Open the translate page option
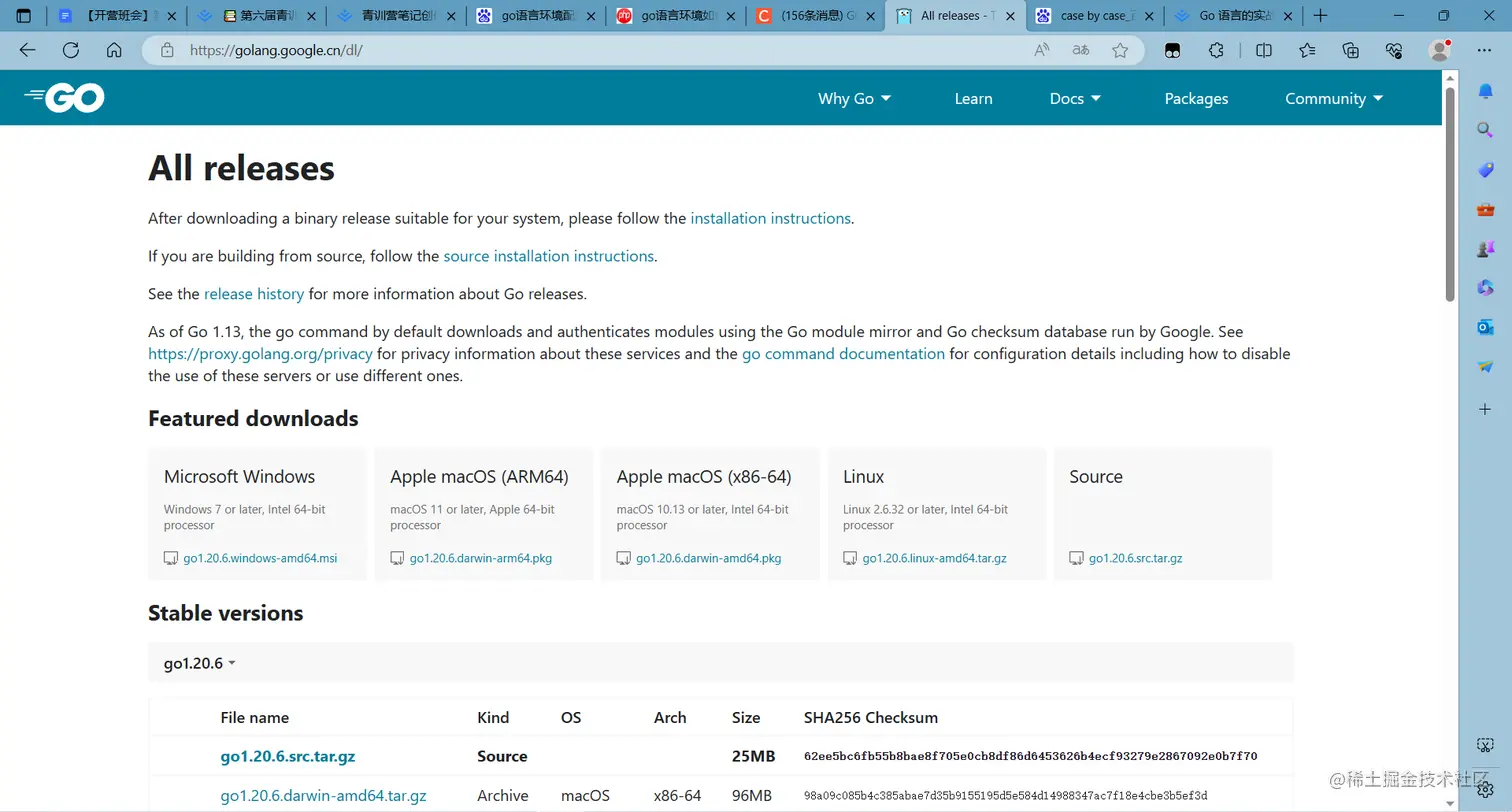Viewport: 1512px width, 812px height. pyautogui.click(x=1081, y=50)
